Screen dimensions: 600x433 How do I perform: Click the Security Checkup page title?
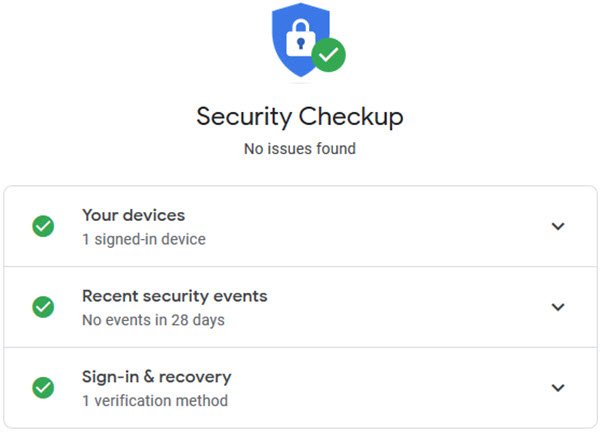[x=300, y=116]
